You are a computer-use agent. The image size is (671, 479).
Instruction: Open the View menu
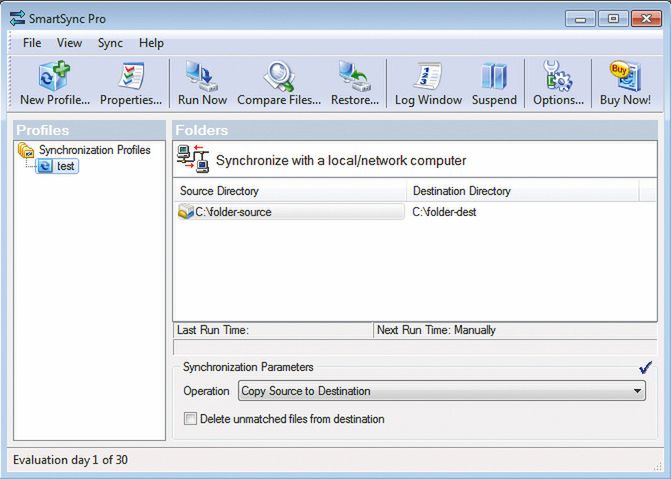pos(69,43)
